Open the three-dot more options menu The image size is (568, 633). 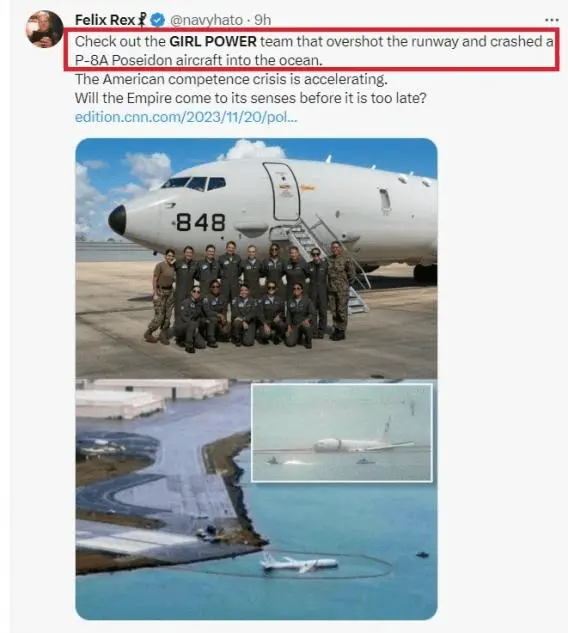click(551, 20)
